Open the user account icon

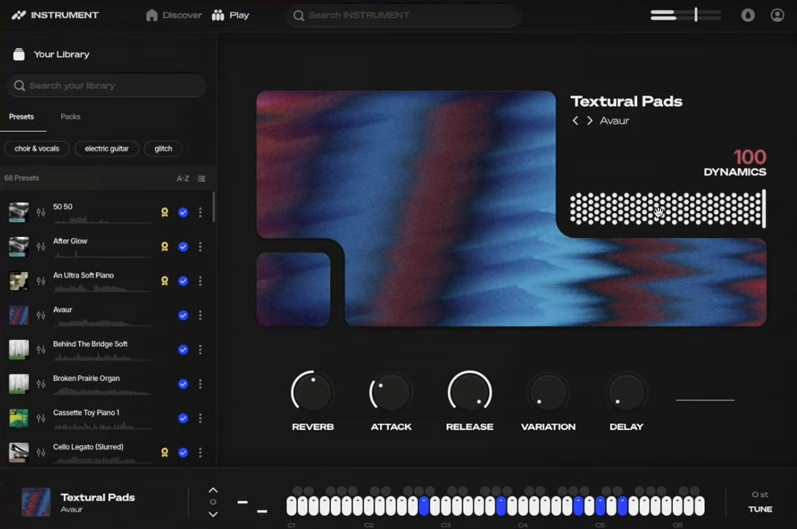click(x=777, y=15)
